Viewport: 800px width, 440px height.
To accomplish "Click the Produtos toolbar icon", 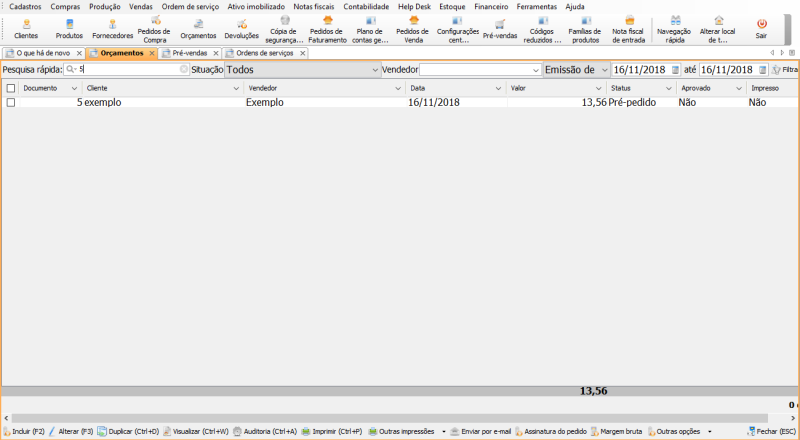I will (x=69, y=27).
